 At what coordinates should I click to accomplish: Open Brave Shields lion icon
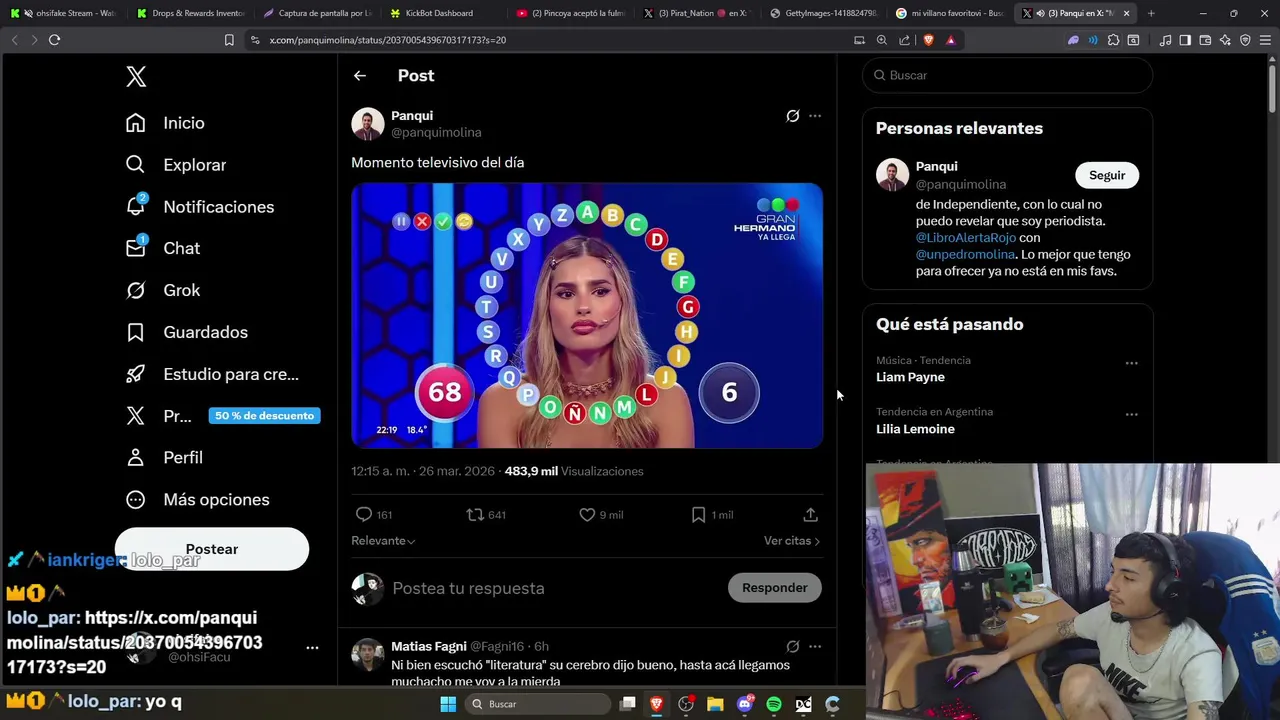tap(928, 40)
